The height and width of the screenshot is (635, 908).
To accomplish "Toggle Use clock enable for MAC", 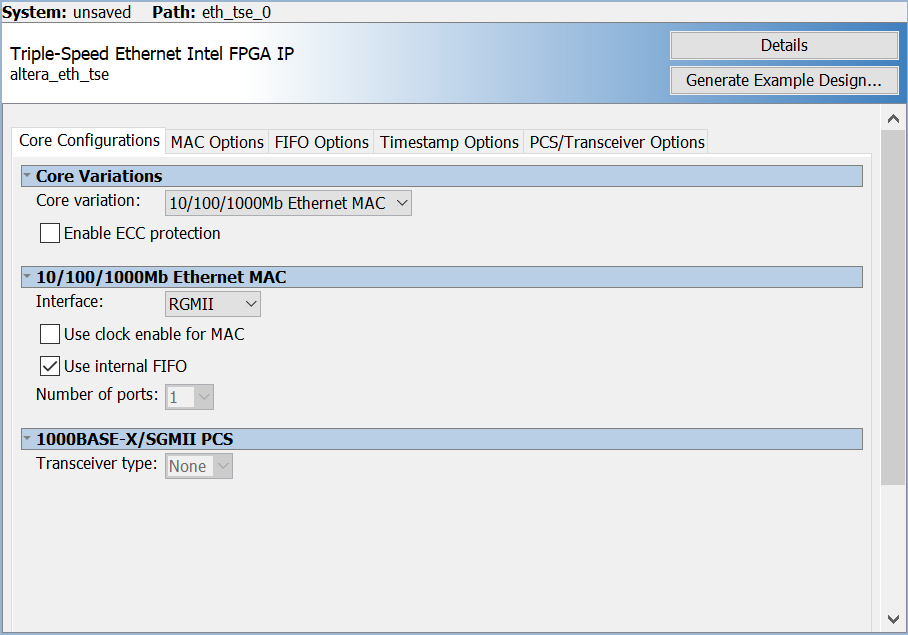I will pos(50,334).
